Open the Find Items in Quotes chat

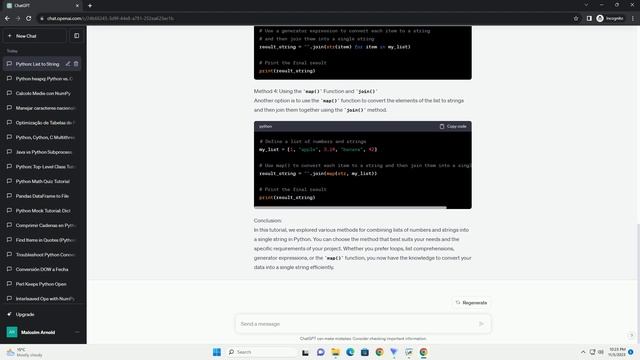click(43, 240)
